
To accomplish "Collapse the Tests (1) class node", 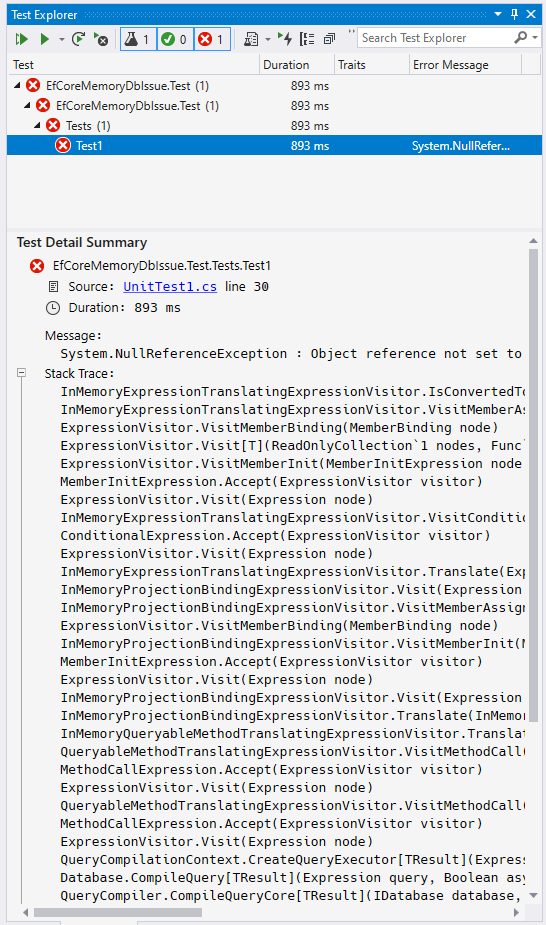I will click(37, 126).
